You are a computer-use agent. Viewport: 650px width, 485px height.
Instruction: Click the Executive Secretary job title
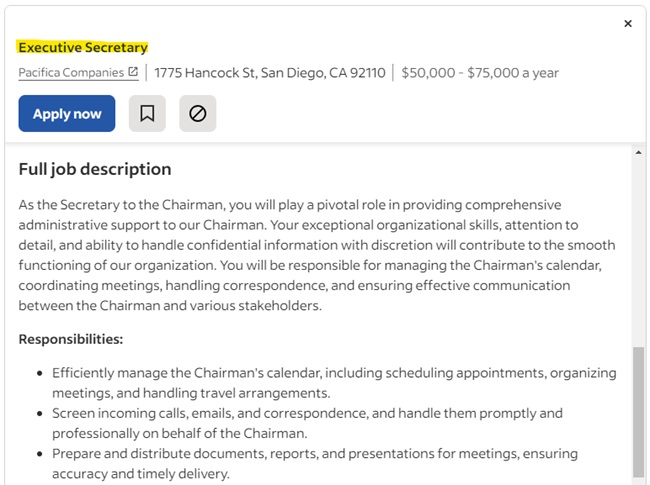83,47
